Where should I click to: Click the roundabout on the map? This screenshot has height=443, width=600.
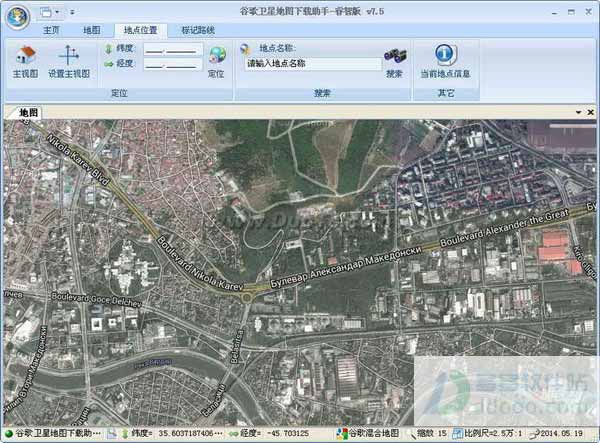coord(248,297)
